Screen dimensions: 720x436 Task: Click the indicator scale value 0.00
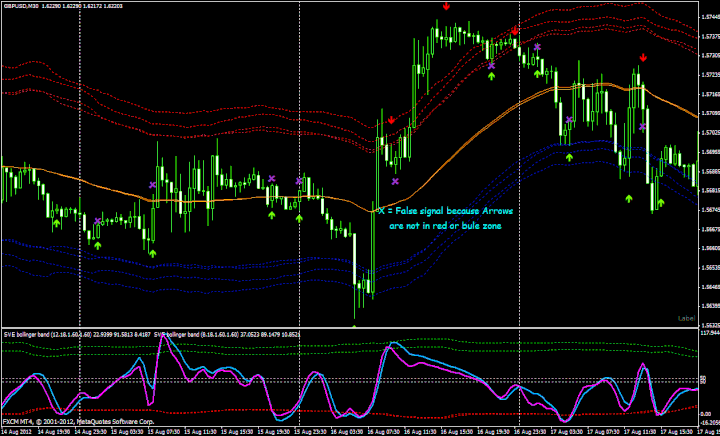(x=706, y=414)
